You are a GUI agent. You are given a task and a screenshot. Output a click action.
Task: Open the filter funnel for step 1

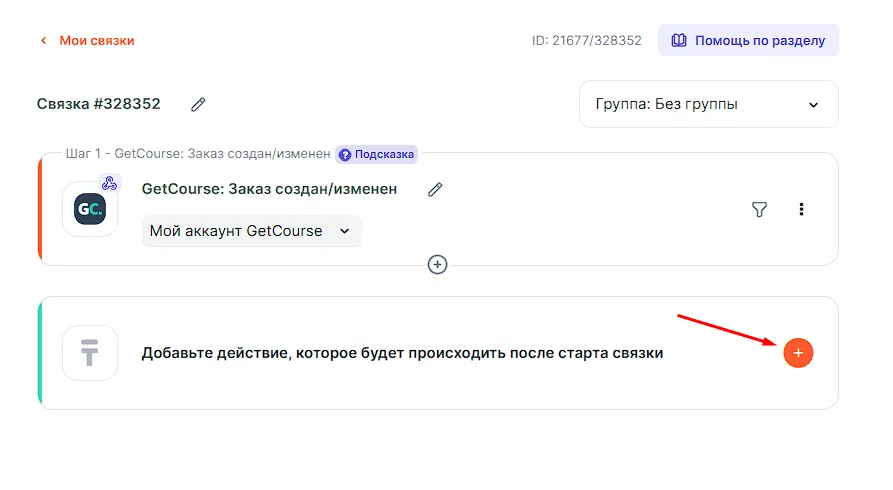[759, 209]
